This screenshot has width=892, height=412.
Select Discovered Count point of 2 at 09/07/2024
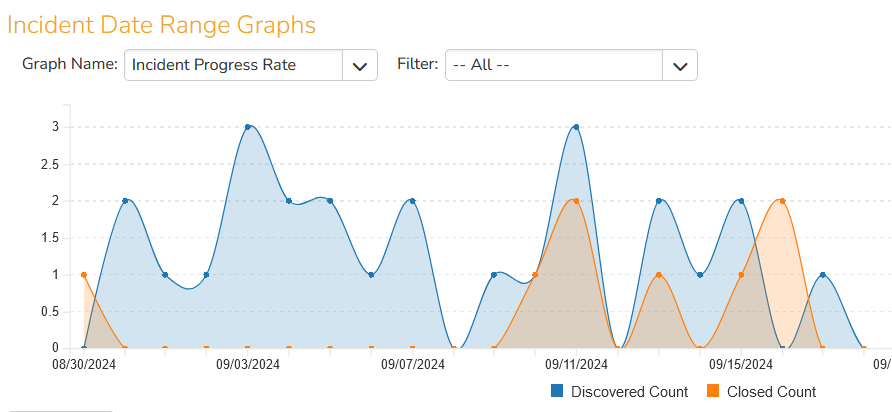(x=412, y=201)
